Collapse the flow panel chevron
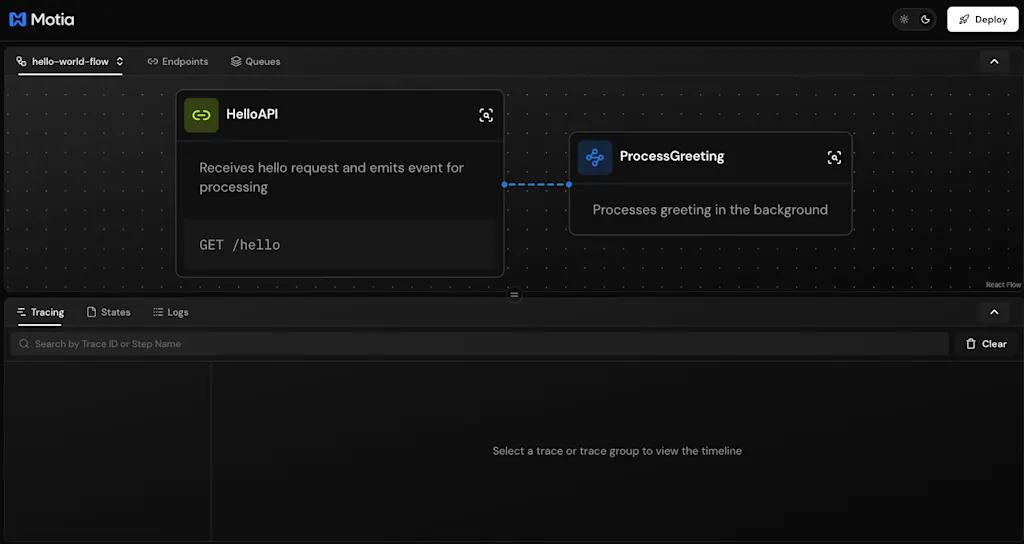1024x544 pixels. [994, 61]
